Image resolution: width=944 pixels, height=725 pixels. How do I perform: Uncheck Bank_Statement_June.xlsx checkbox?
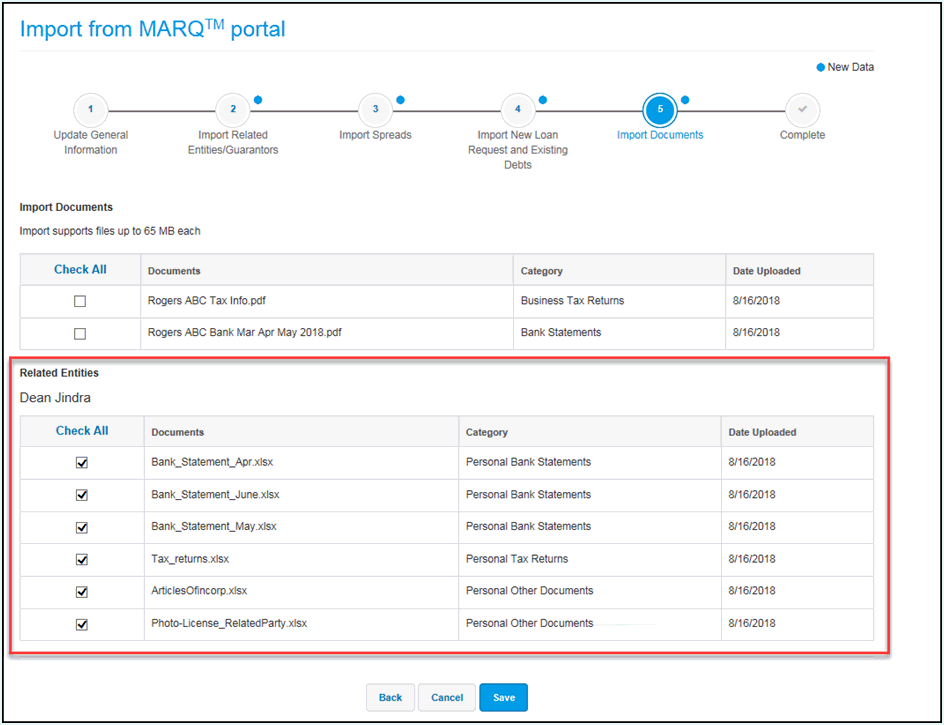coord(82,495)
